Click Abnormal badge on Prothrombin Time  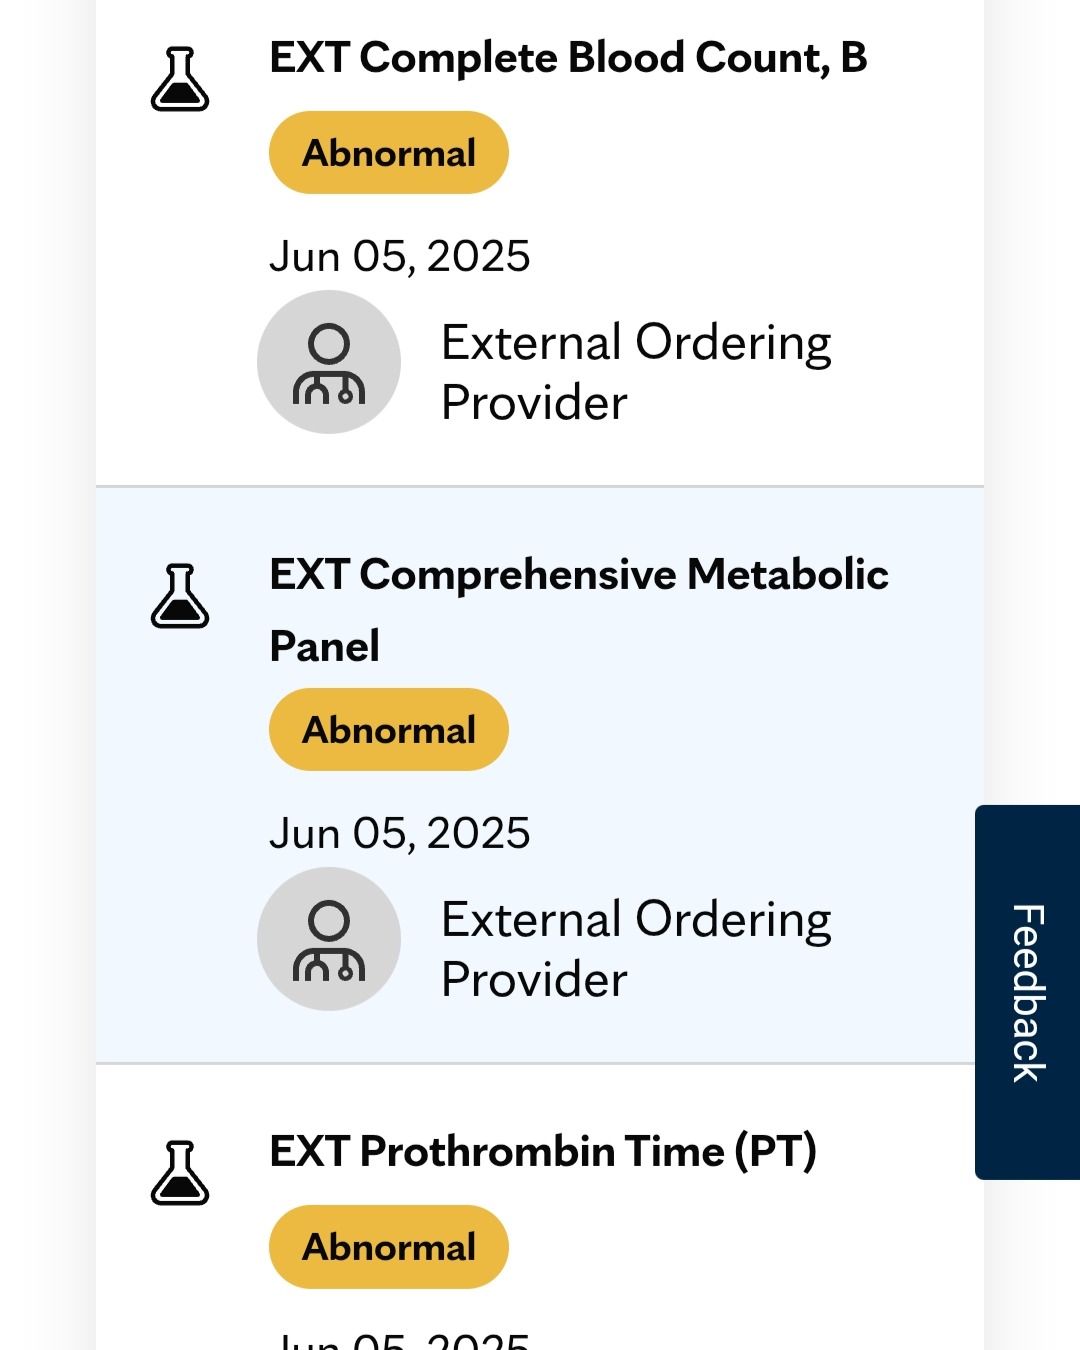click(x=389, y=1247)
